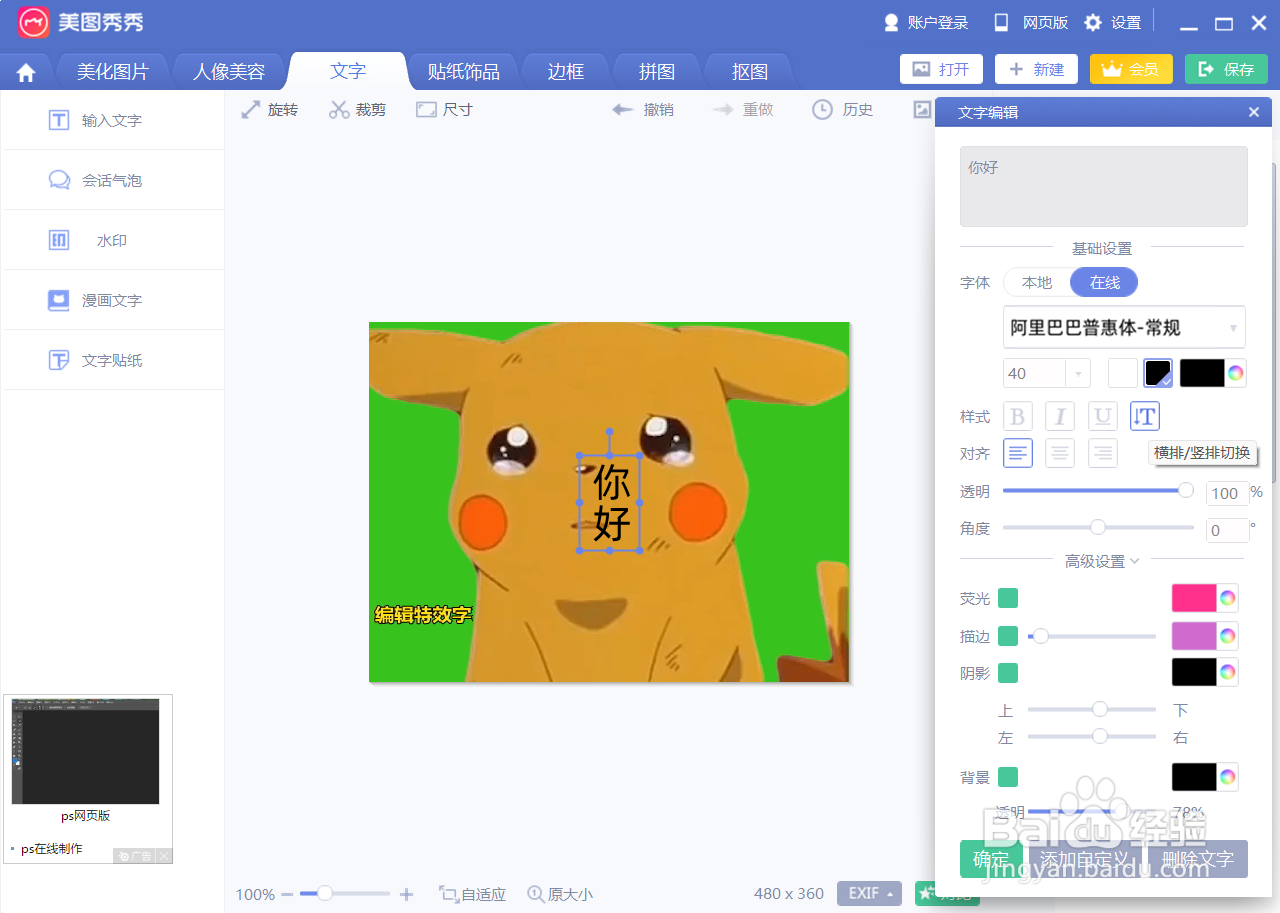The width and height of the screenshot is (1280, 913).
Task: Switch to the 贴纸饰品 tab
Action: click(x=463, y=71)
